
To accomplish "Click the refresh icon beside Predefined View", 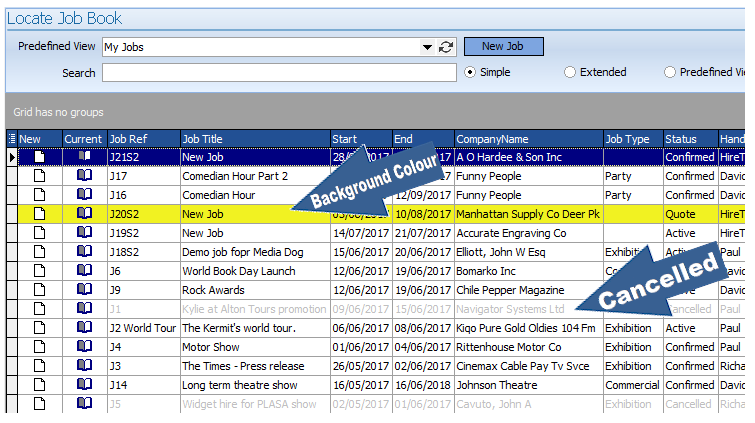I will (x=446, y=47).
